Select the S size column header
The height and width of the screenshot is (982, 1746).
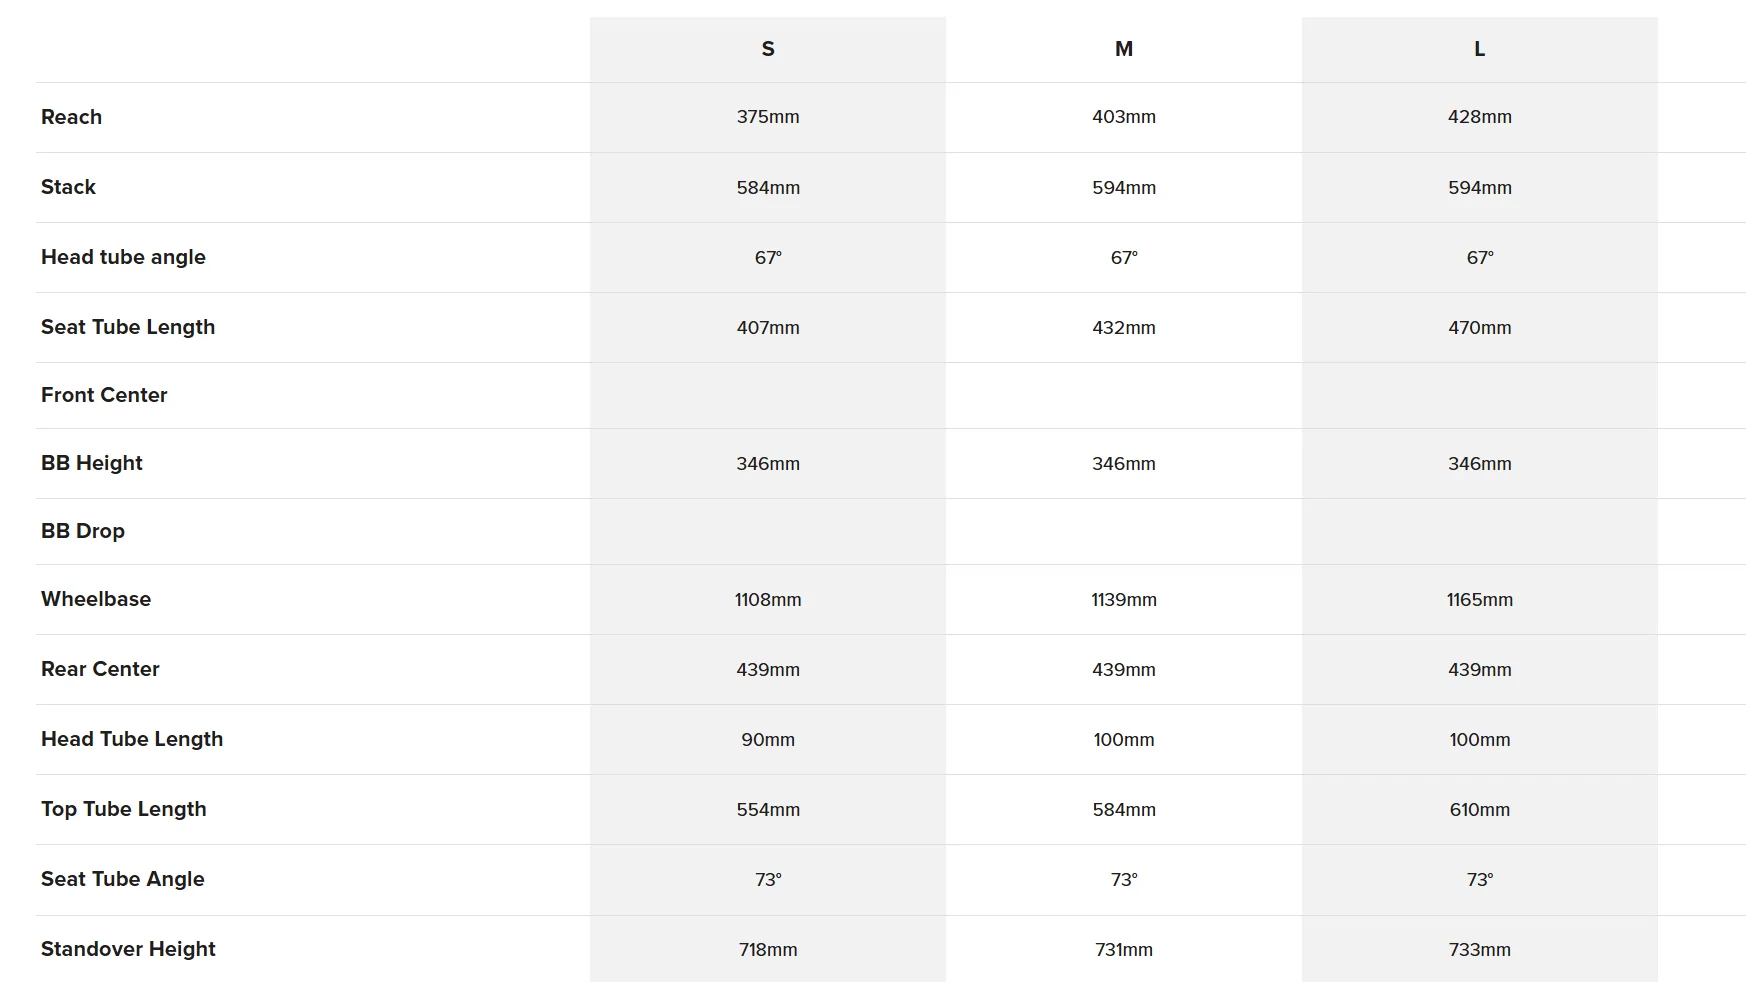tap(768, 49)
